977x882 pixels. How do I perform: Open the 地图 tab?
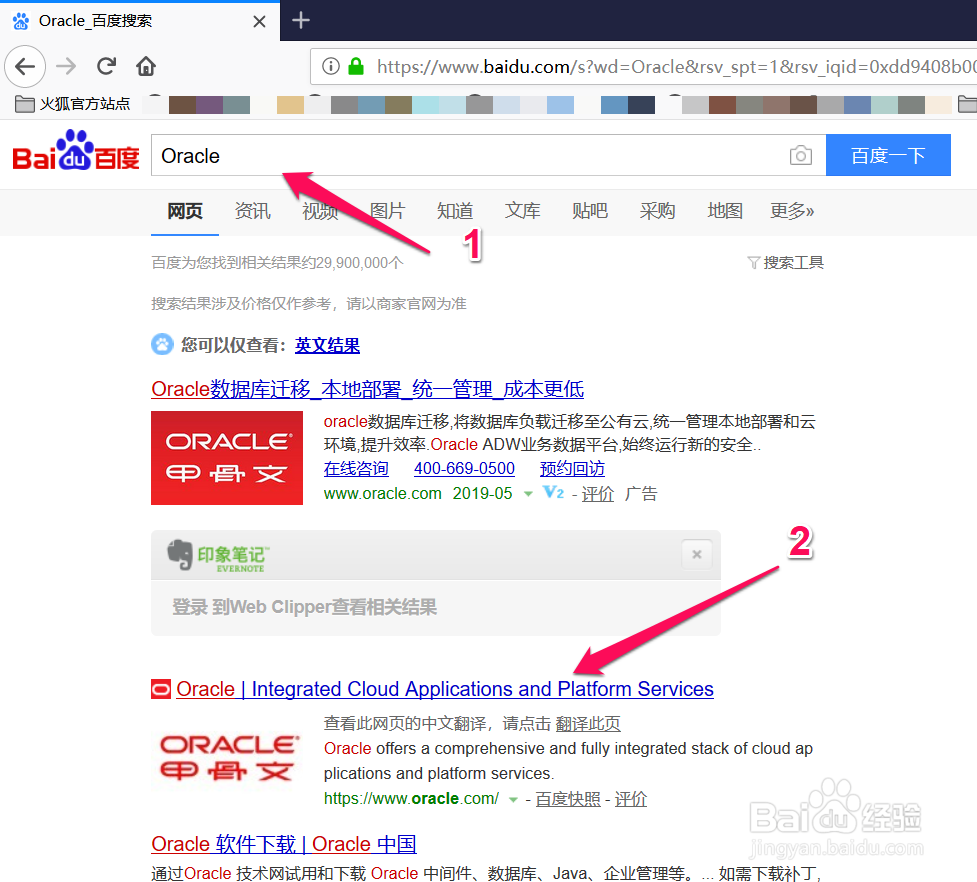coord(725,211)
